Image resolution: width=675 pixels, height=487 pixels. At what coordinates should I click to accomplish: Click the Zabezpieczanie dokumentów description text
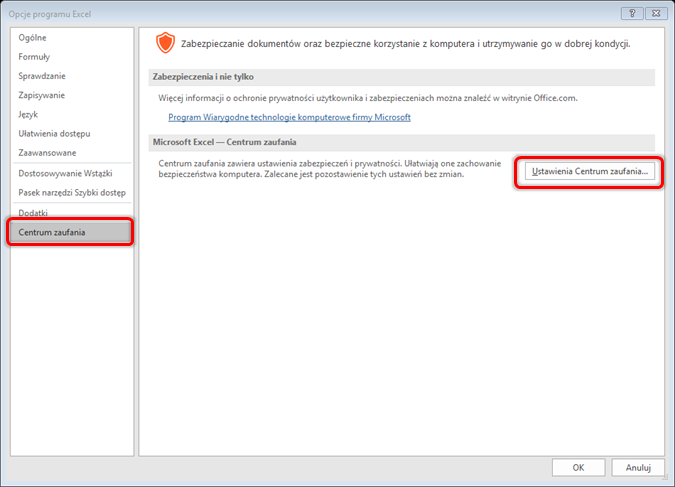406,44
